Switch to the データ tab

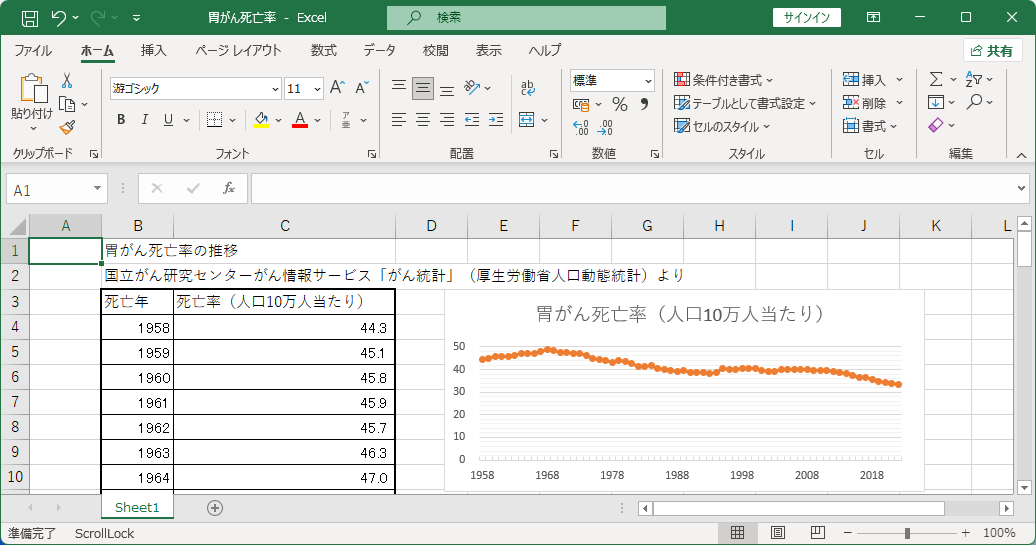[x=379, y=51]
